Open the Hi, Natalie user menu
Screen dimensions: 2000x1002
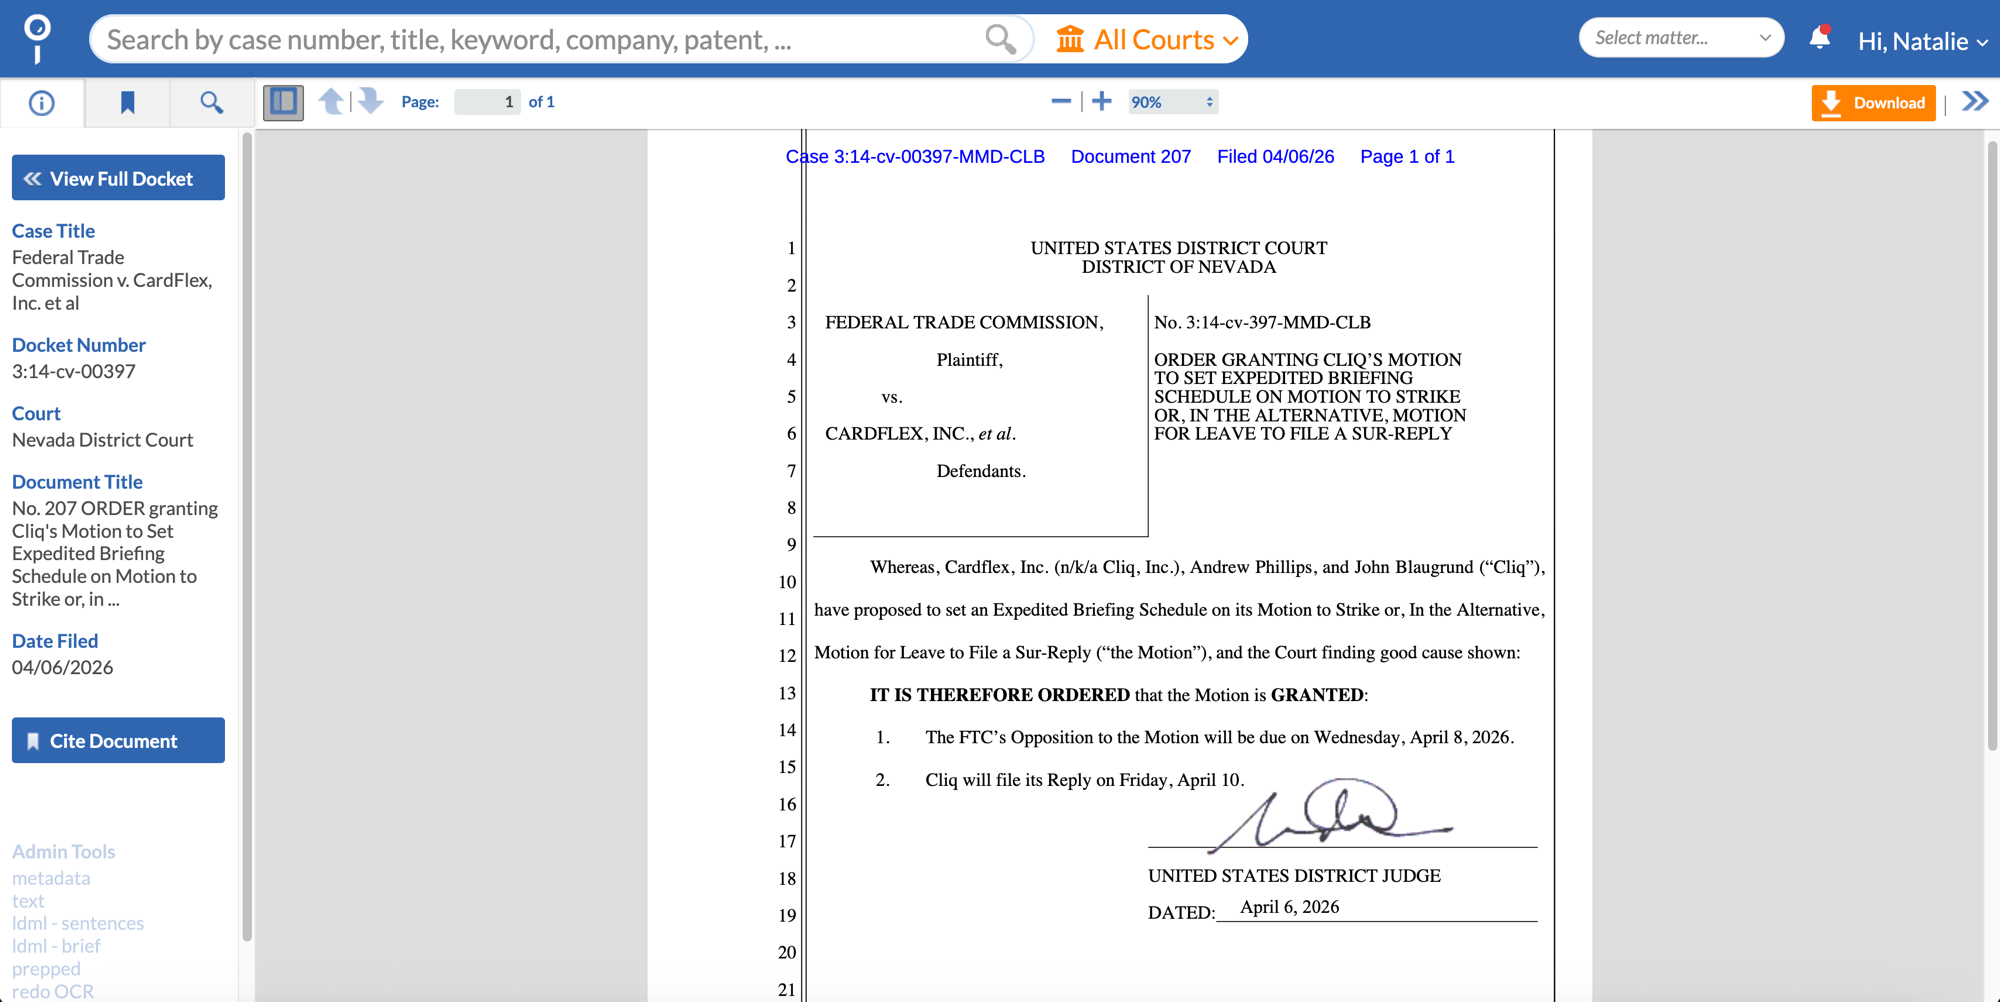click(1922, 41)
